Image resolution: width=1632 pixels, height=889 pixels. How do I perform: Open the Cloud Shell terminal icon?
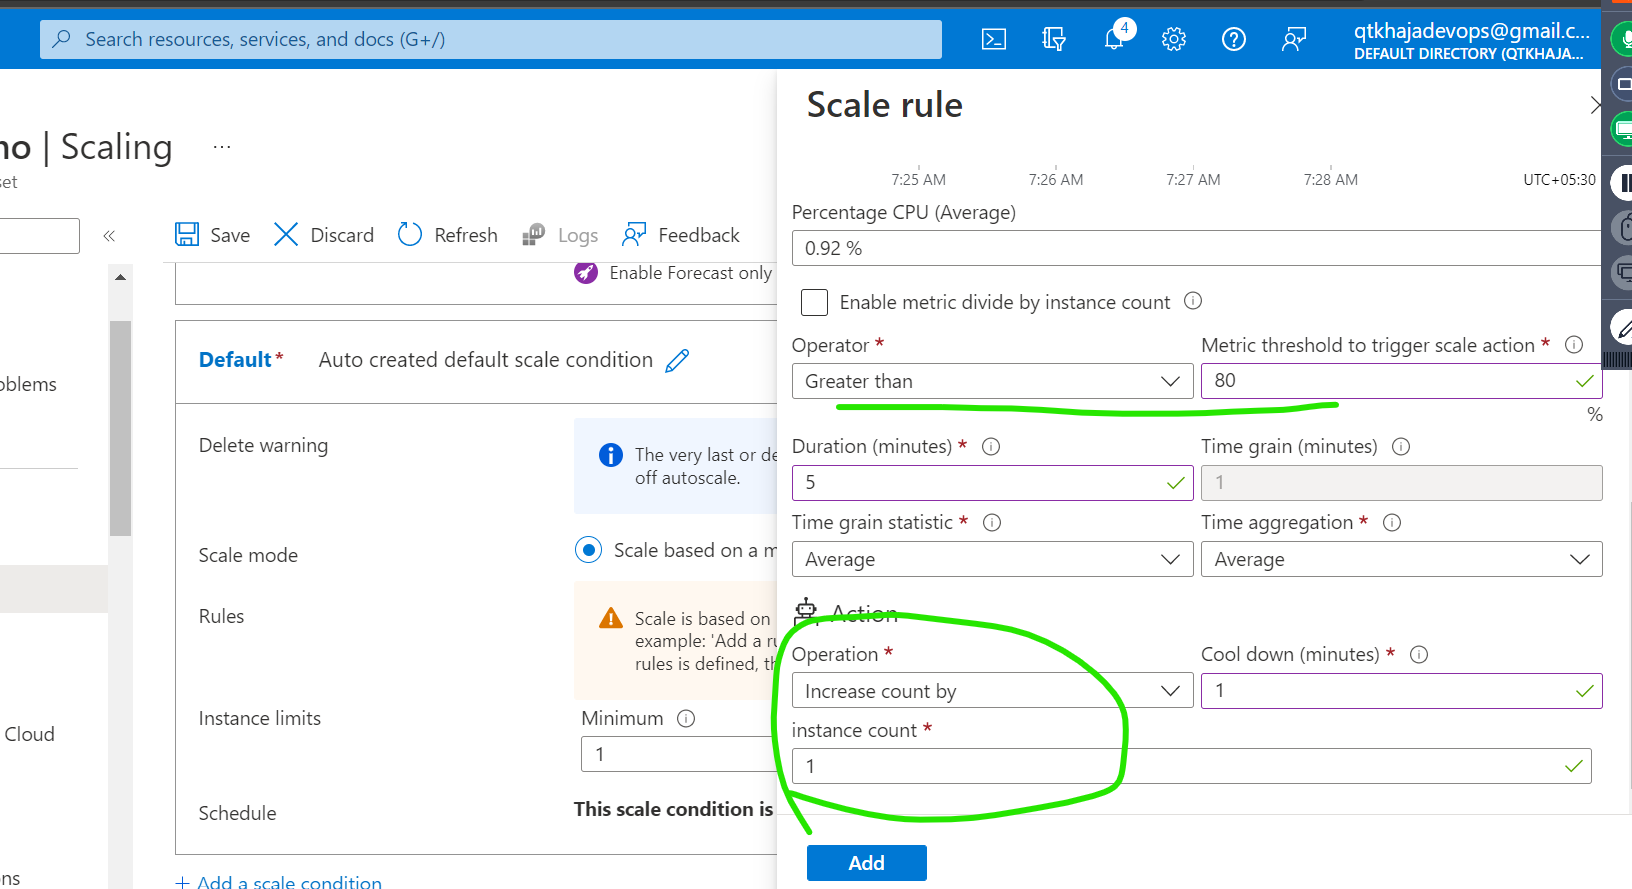994,39
